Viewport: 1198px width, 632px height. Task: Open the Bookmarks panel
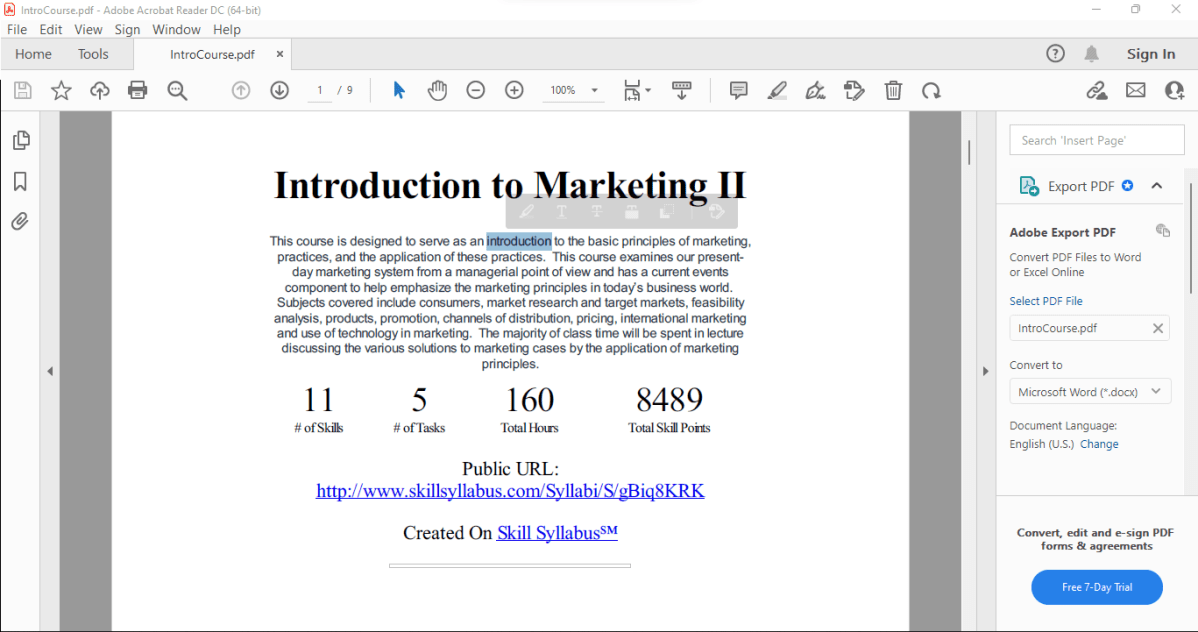[x=21, y=181]
